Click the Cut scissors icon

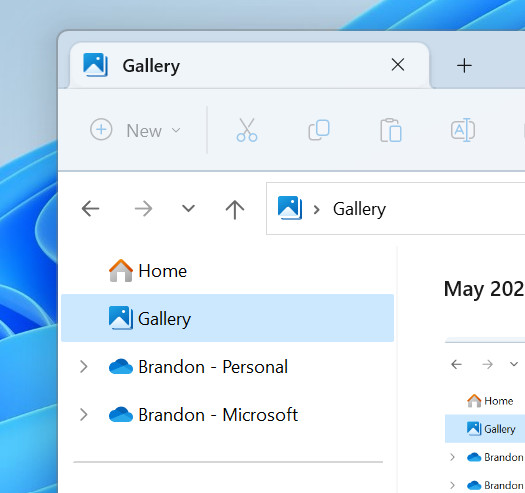pos(247,130)
